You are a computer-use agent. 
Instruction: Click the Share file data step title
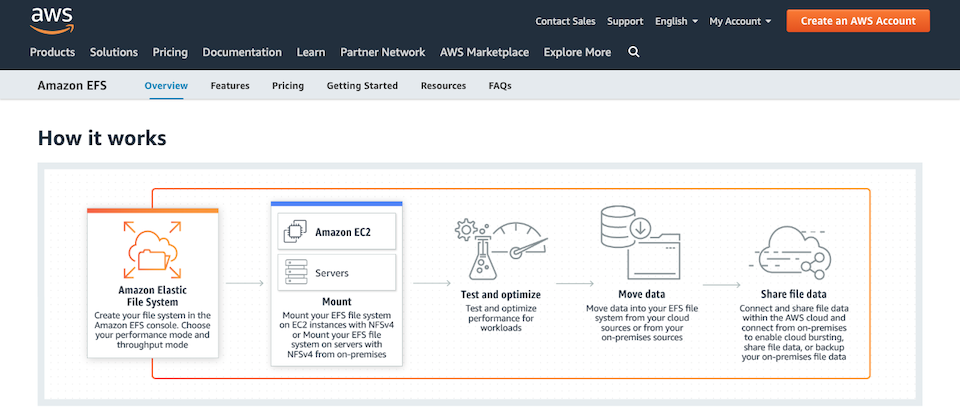click(x=793, y=294)
